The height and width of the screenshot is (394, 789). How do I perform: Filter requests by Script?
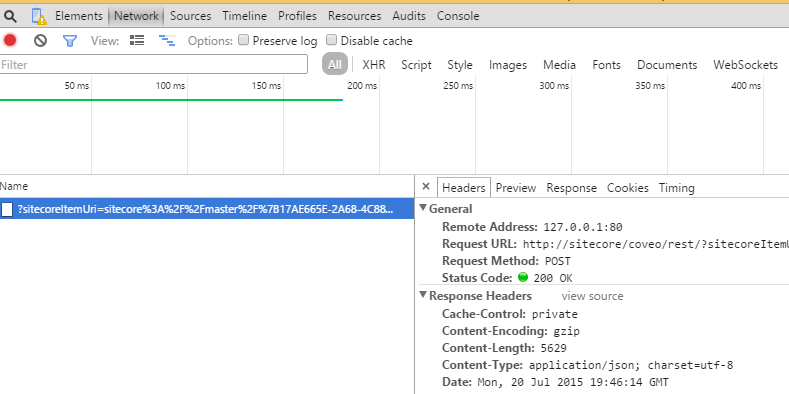point(416,65)
